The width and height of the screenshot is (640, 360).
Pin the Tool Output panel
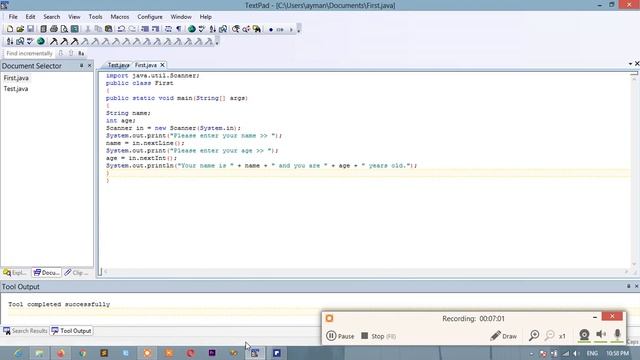(x=629, y=286)
